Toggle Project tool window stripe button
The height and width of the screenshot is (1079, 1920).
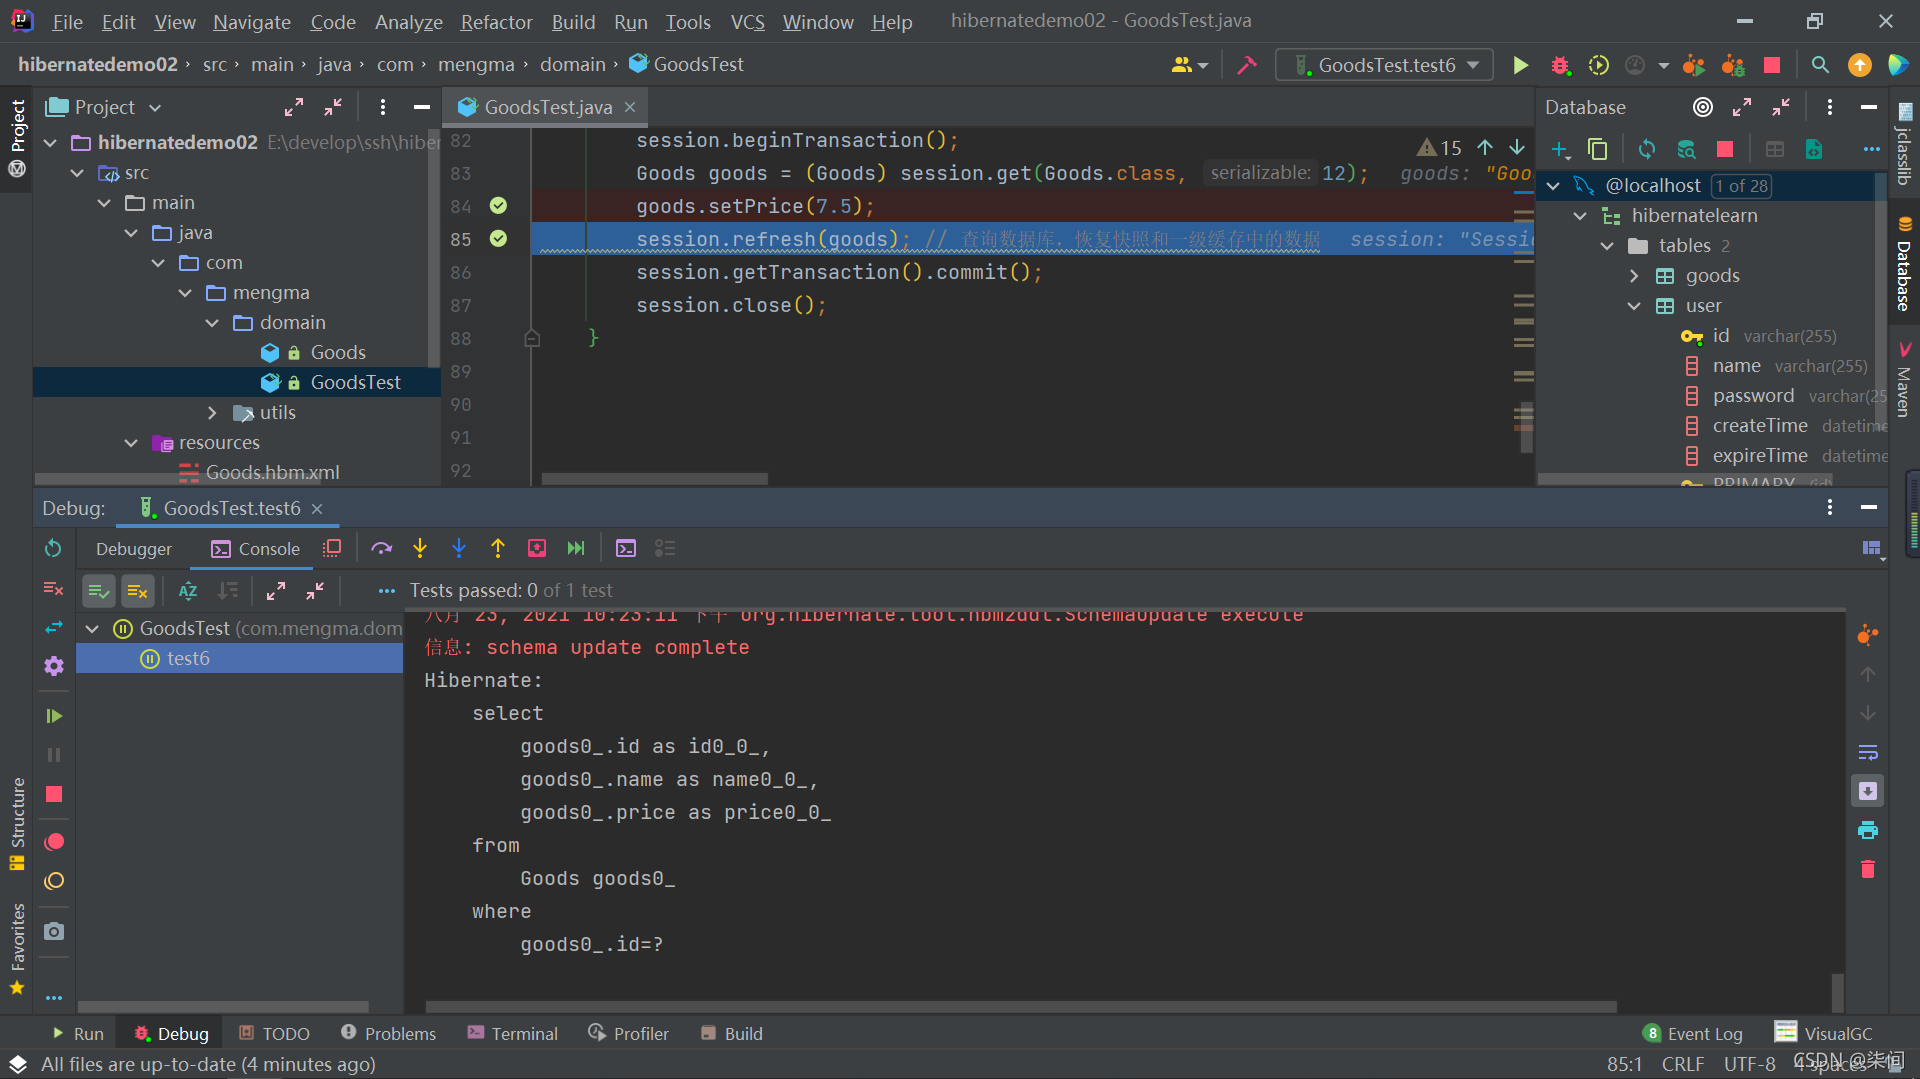point(17,137)
